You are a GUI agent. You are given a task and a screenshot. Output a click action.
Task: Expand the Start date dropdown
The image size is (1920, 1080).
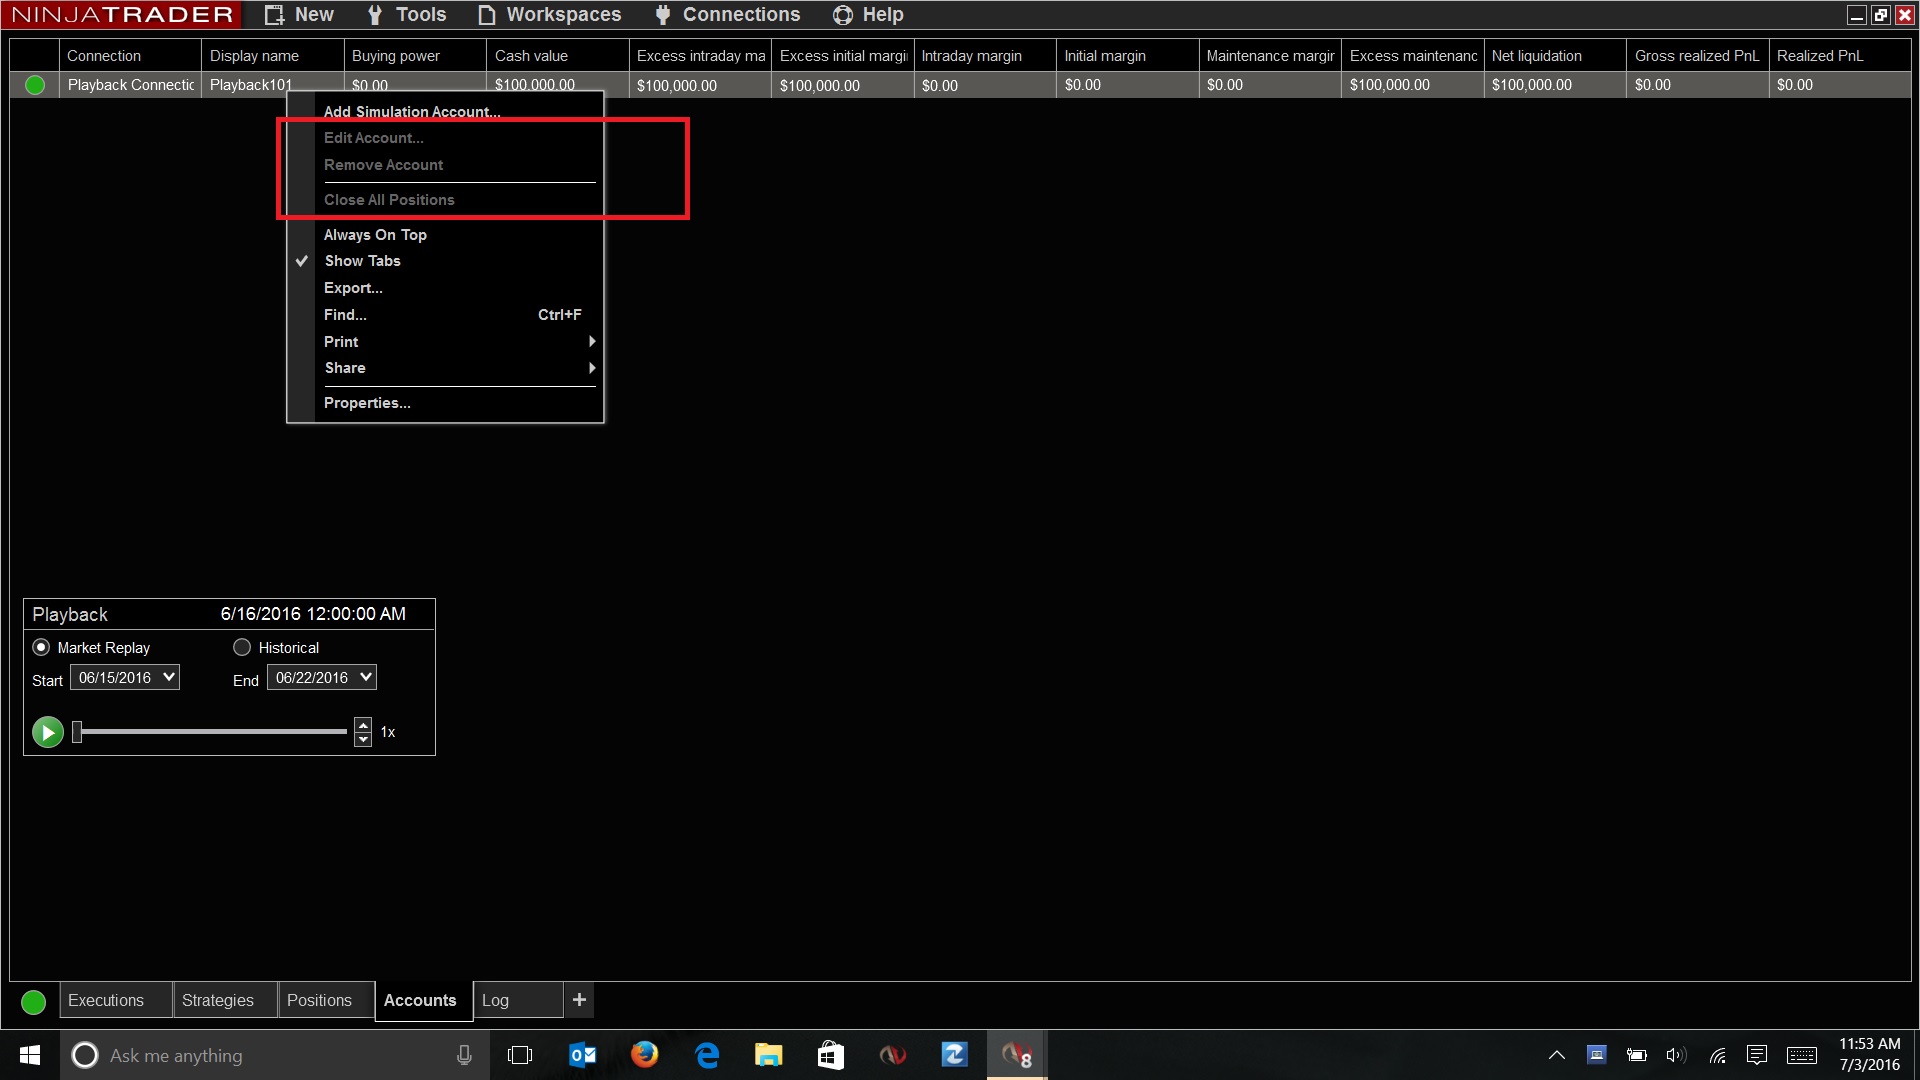tap(169, 677)
